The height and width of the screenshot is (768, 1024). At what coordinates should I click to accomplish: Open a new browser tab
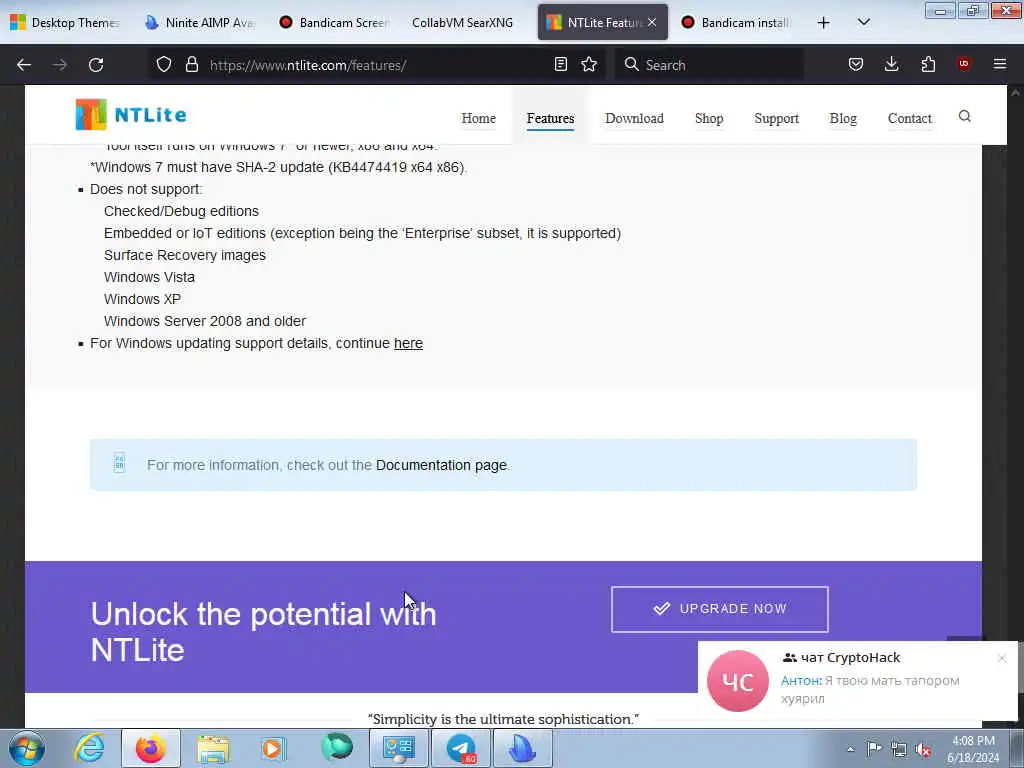coord(824,23)
